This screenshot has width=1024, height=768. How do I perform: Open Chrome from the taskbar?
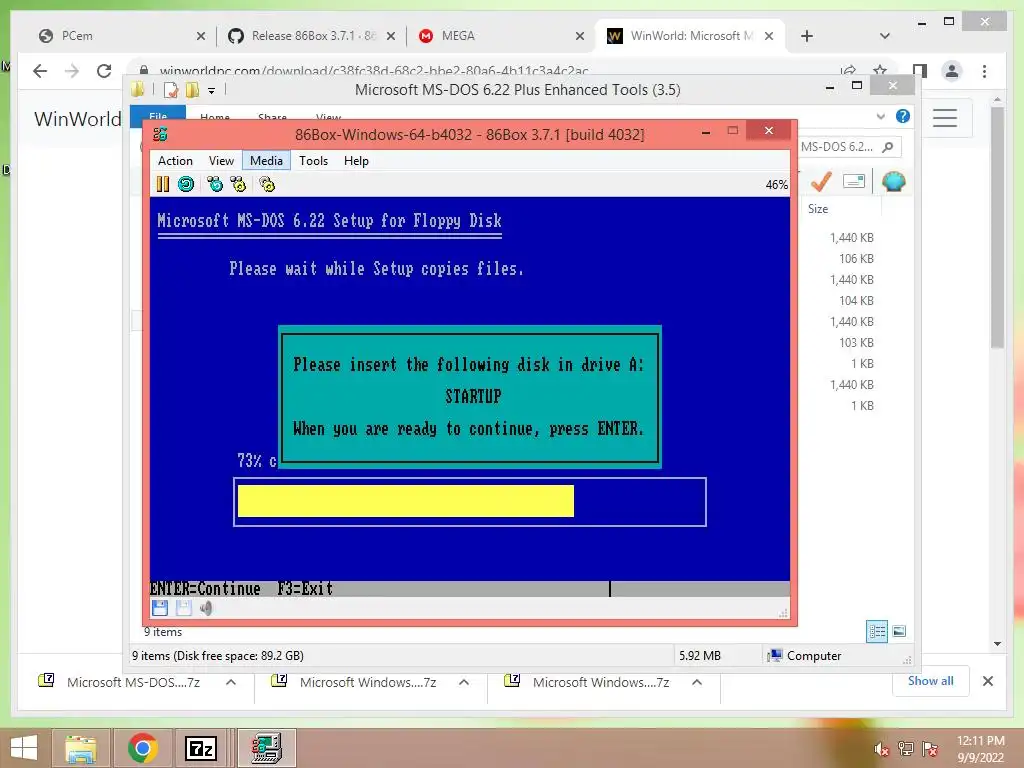tap(142, 748)
